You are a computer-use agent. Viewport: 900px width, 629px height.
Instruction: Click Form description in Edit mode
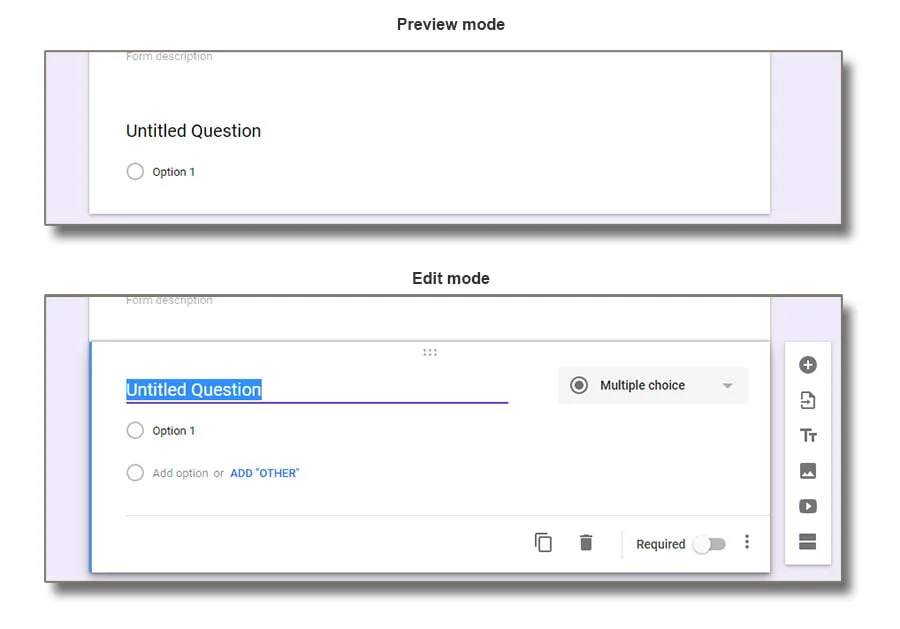(x=169, y=301)
